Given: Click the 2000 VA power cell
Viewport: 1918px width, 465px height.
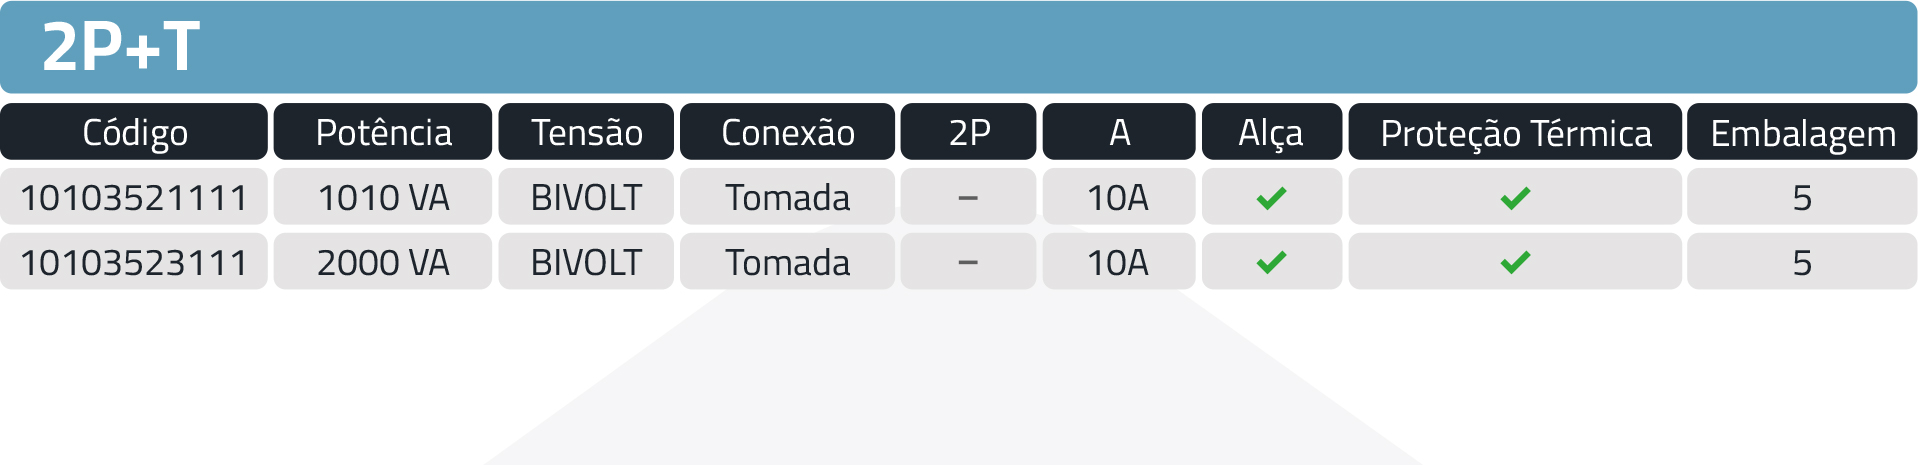Looking at the screenshot, I should 383,262.
